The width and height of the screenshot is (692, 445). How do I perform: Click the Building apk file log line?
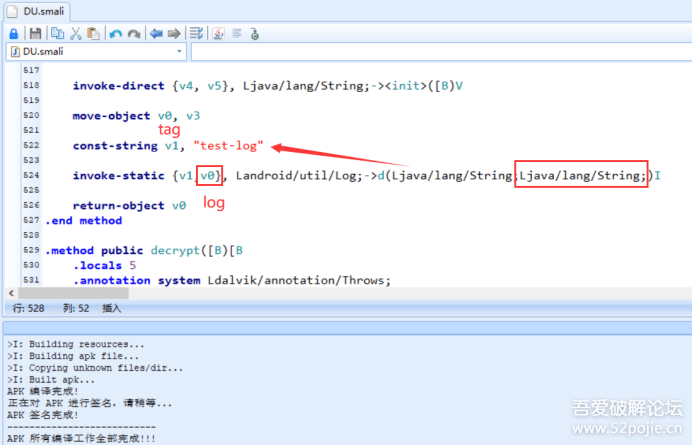[73, 356]
